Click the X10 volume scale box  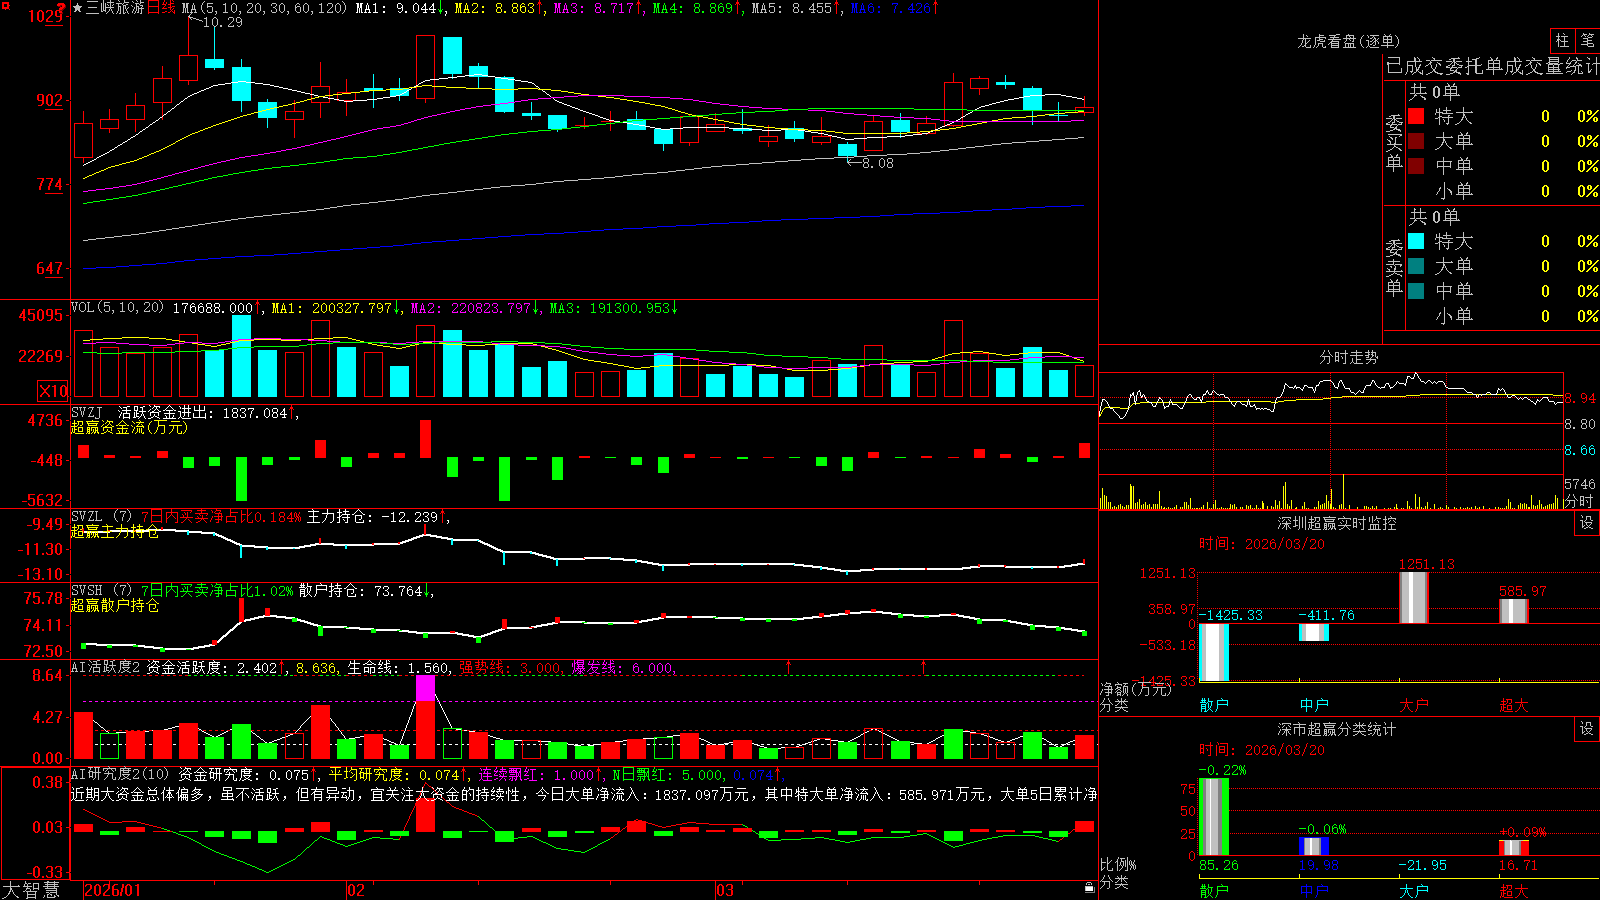click(53, 391)
